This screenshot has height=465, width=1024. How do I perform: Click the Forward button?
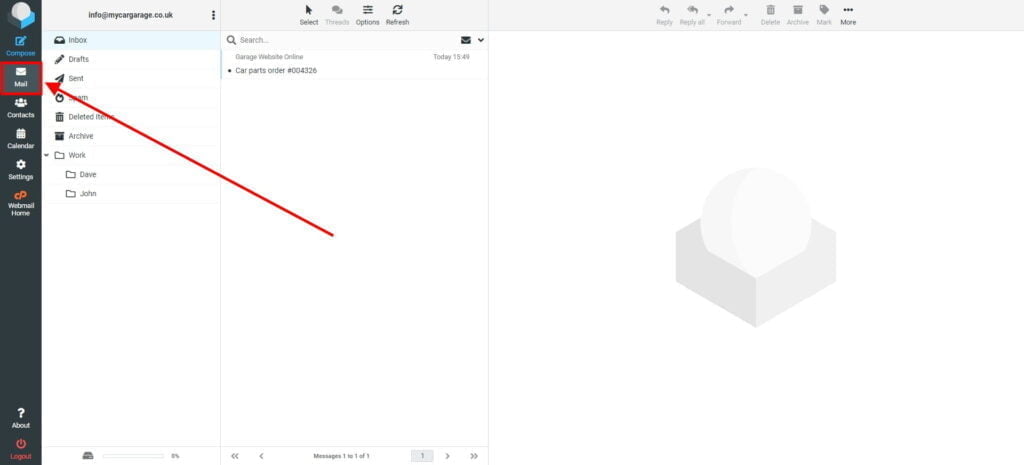(729, 15)
